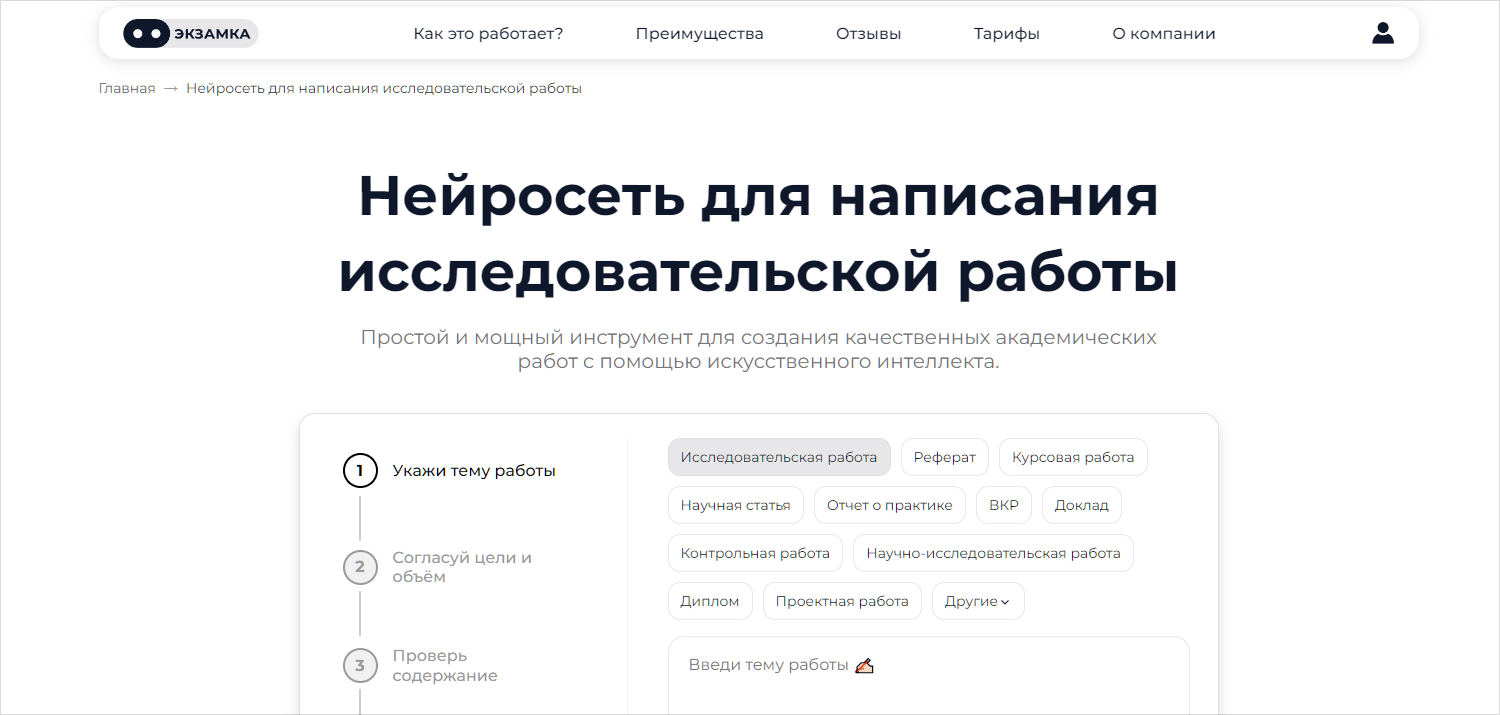
Task: Choose Реферат work type
Action: pos(944,457)
